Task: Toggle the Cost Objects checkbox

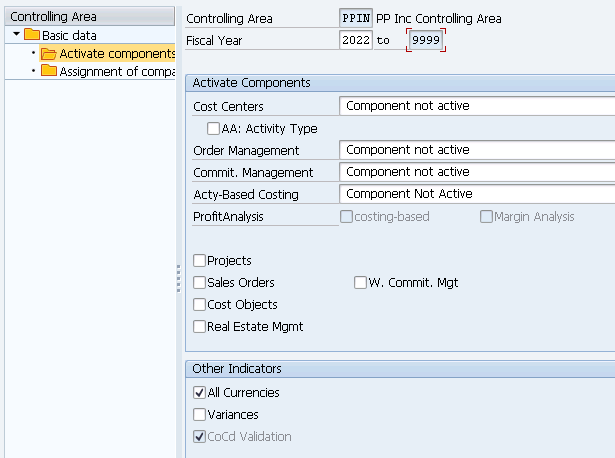Action: click(199, 304)
